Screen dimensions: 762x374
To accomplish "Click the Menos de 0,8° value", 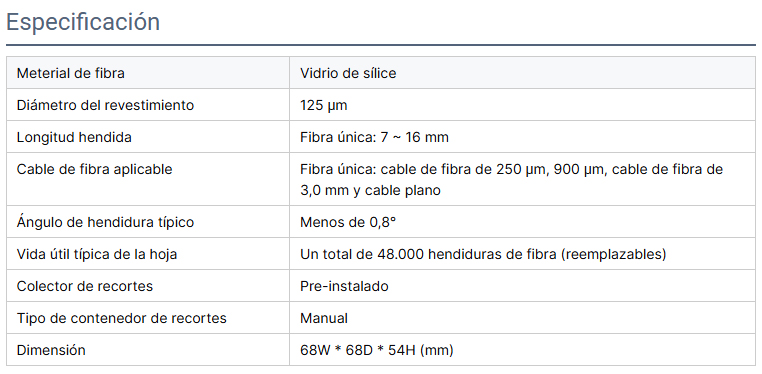I will coord(348,222).
